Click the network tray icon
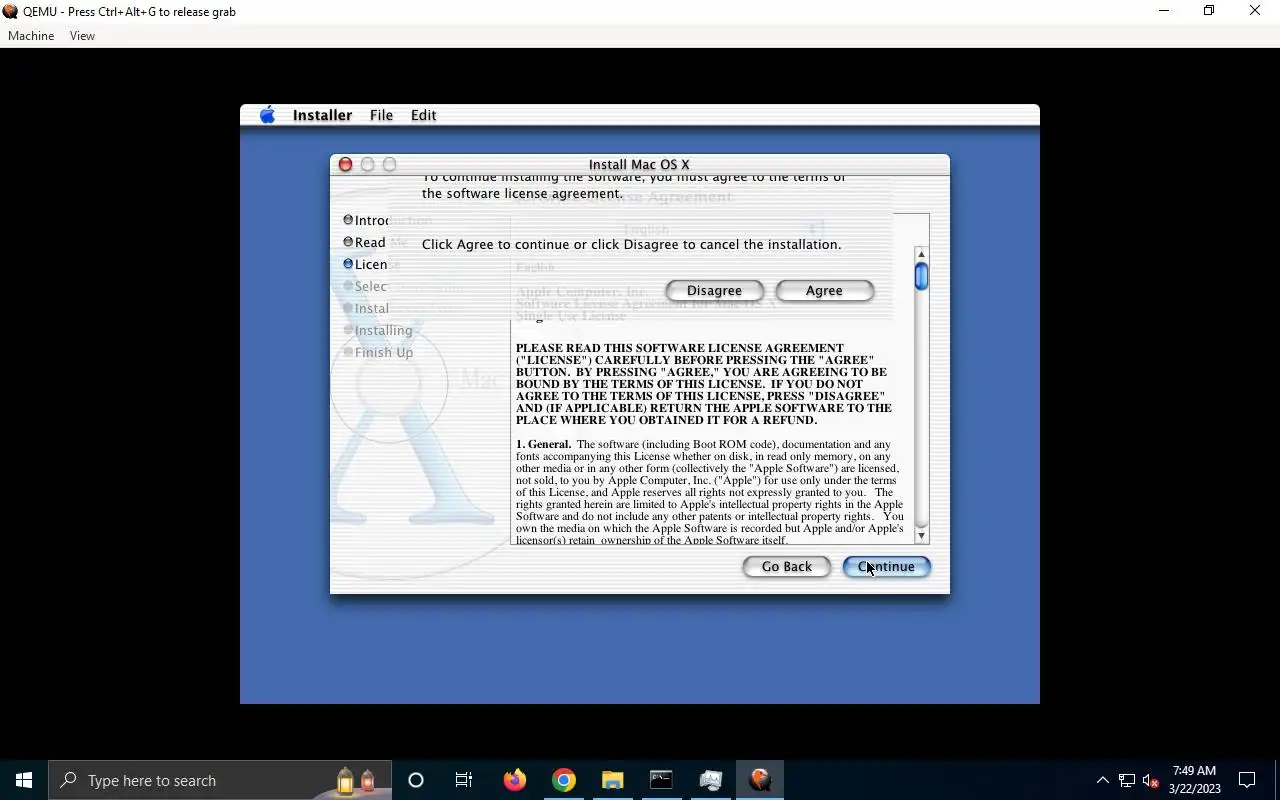 [1127, 780]
